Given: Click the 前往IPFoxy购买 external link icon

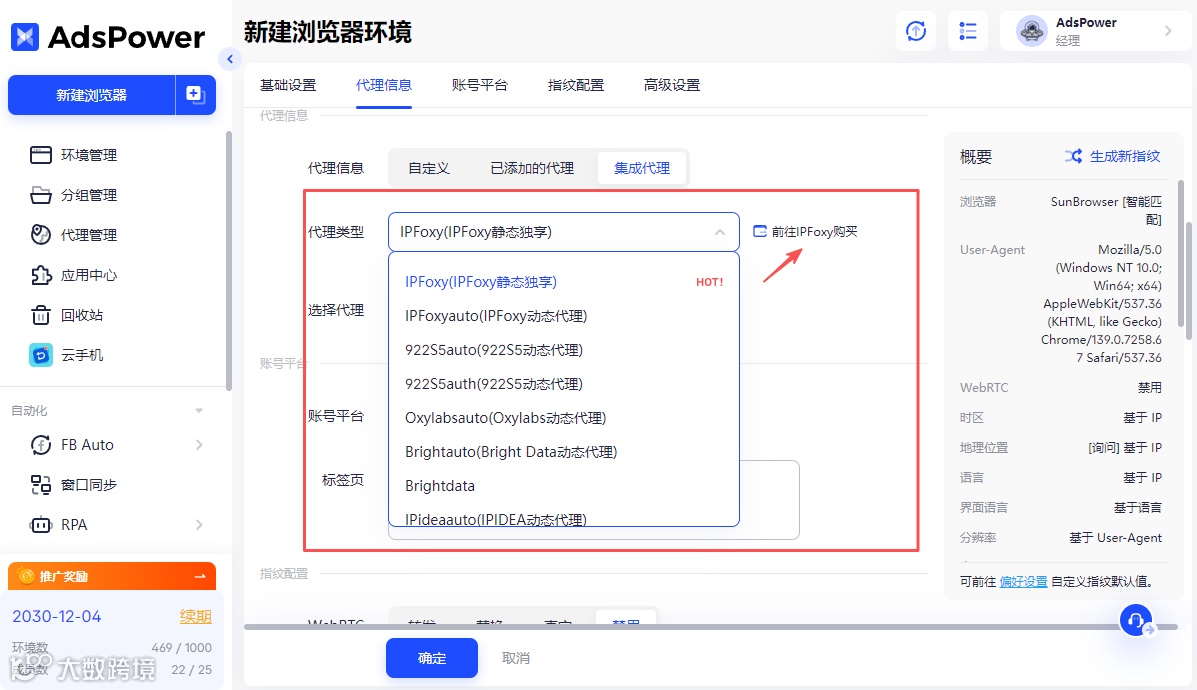Looking at the screenshot, I should pos(760,231).
